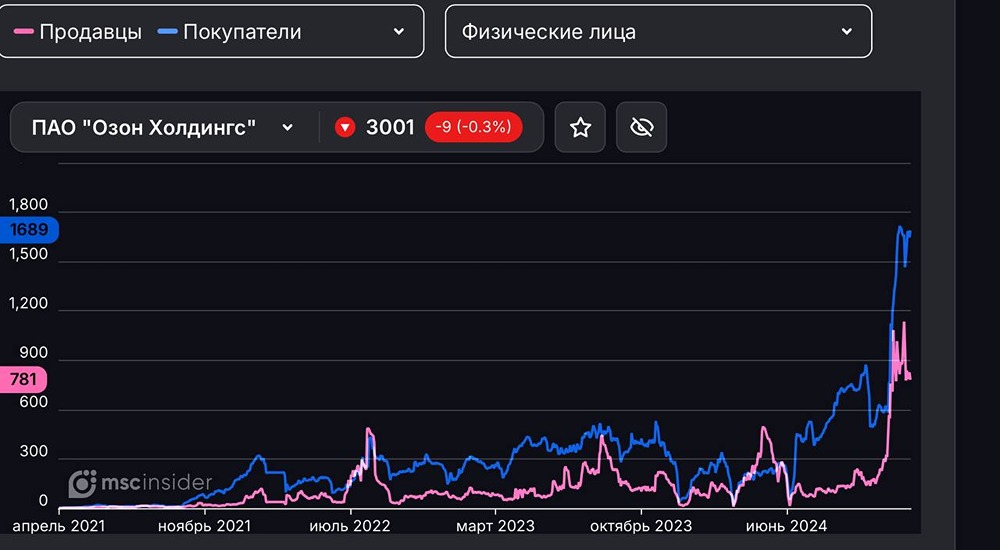Click the chevron arrow in the Физические лица selector
Viewport: 1000px width, 550px height.
[x=846, y=31]
